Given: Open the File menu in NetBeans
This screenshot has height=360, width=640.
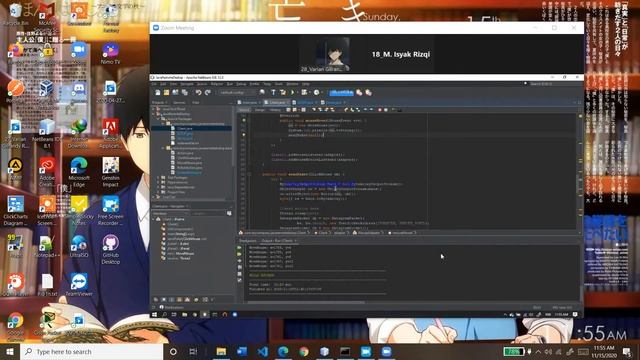Looking at the screenshot, I should (154, 84).
